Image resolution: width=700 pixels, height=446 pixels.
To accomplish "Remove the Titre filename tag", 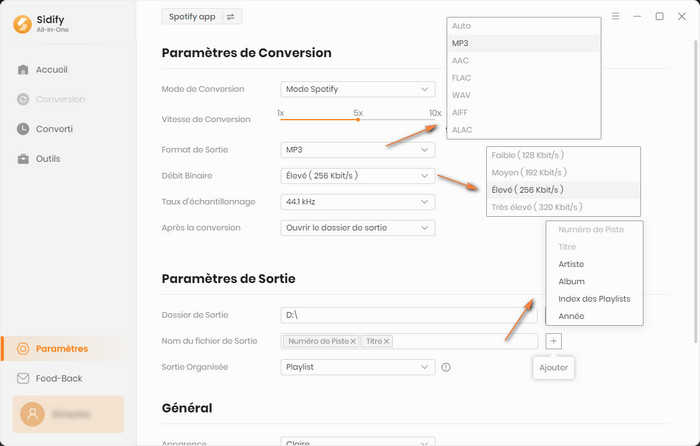I will 387,342.
